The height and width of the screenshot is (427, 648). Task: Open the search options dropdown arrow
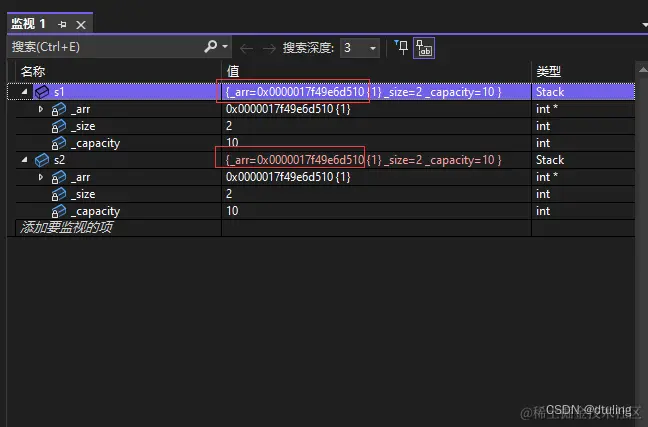coord(225,46)
